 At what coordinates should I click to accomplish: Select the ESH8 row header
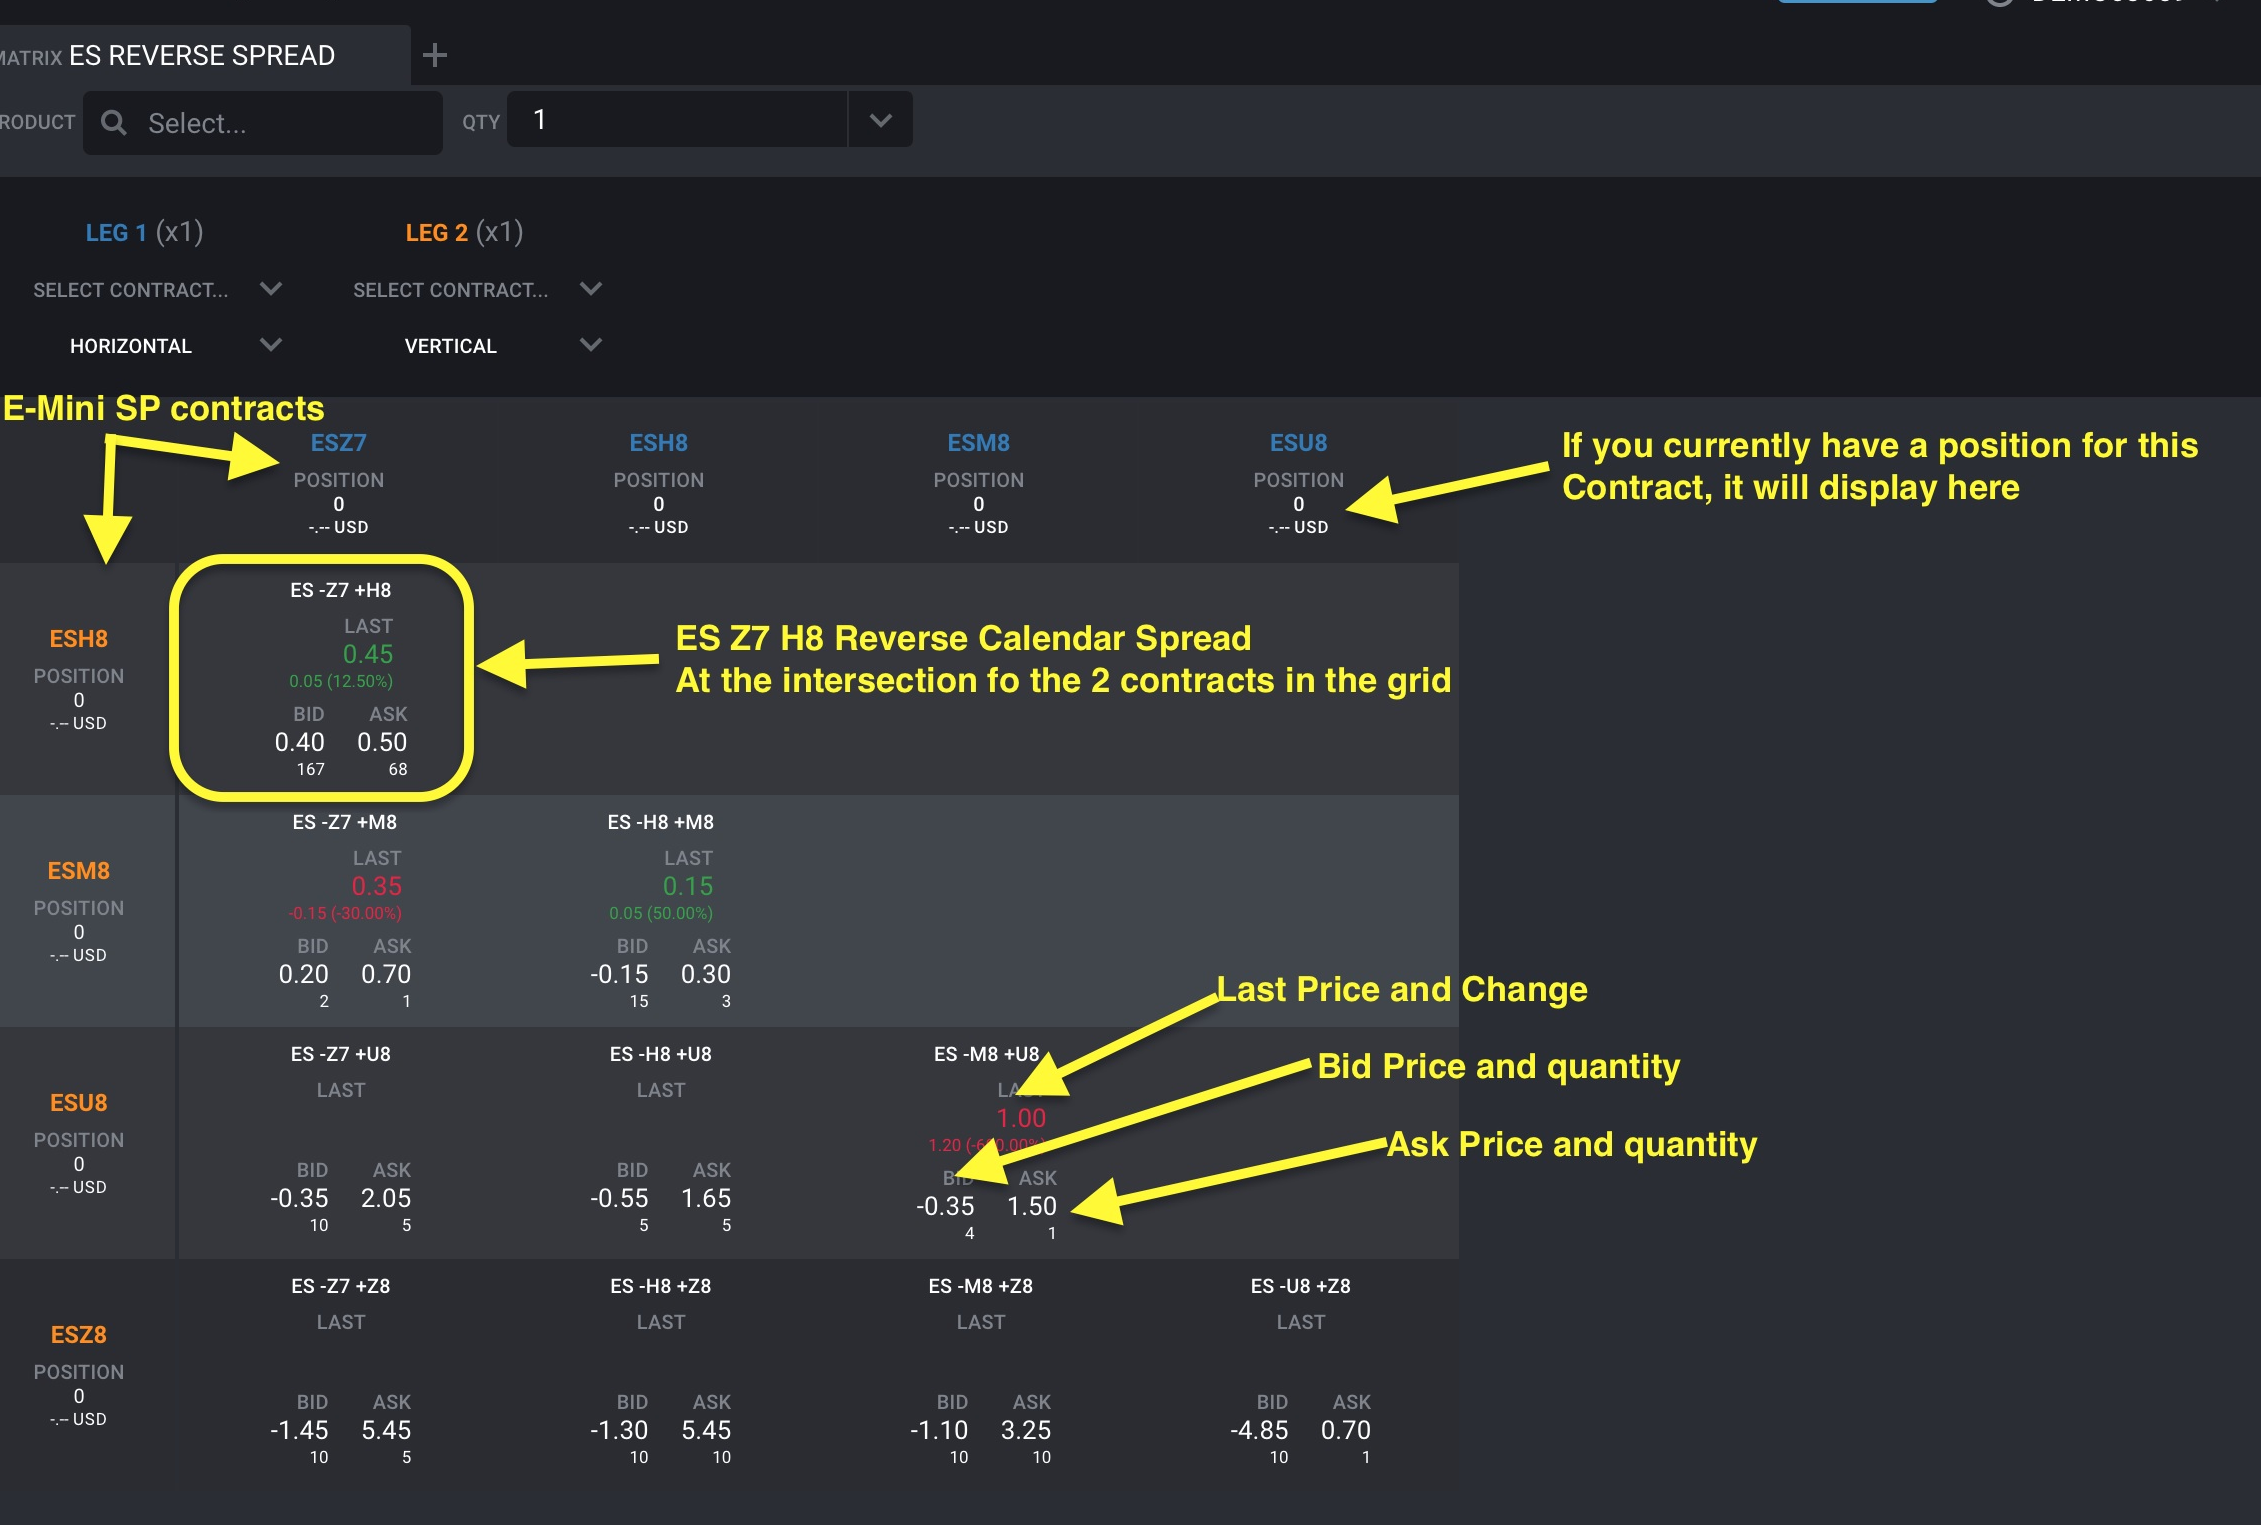tap(79, 639)
